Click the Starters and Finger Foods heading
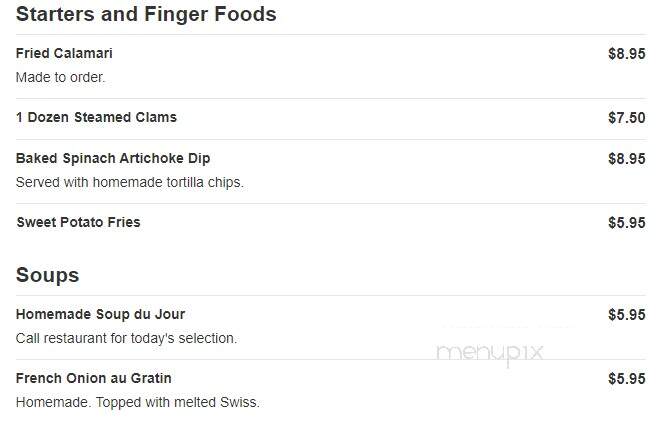 [x=146, y=14]
